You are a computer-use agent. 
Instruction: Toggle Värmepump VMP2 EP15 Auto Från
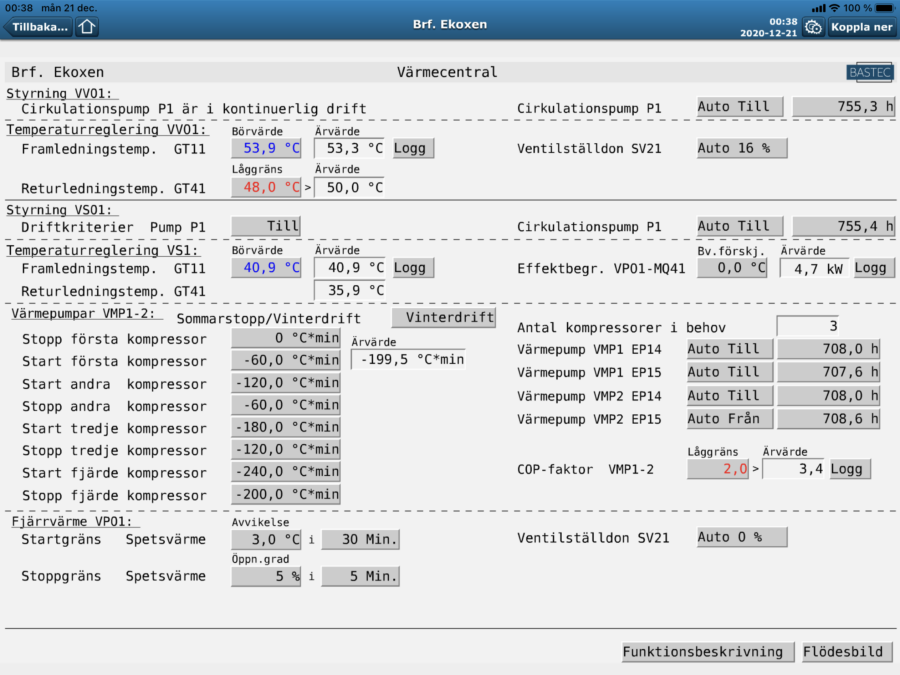coord(730,418)
